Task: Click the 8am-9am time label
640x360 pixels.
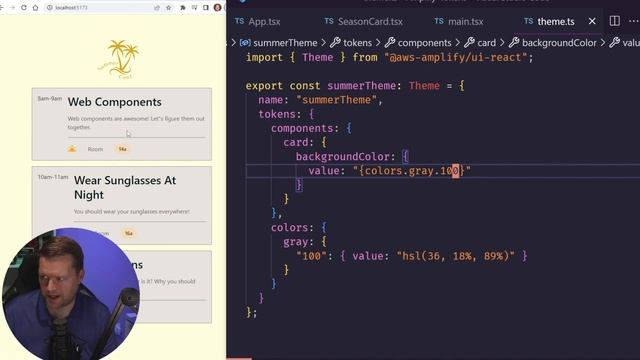Action: click(x=50, y=98)
